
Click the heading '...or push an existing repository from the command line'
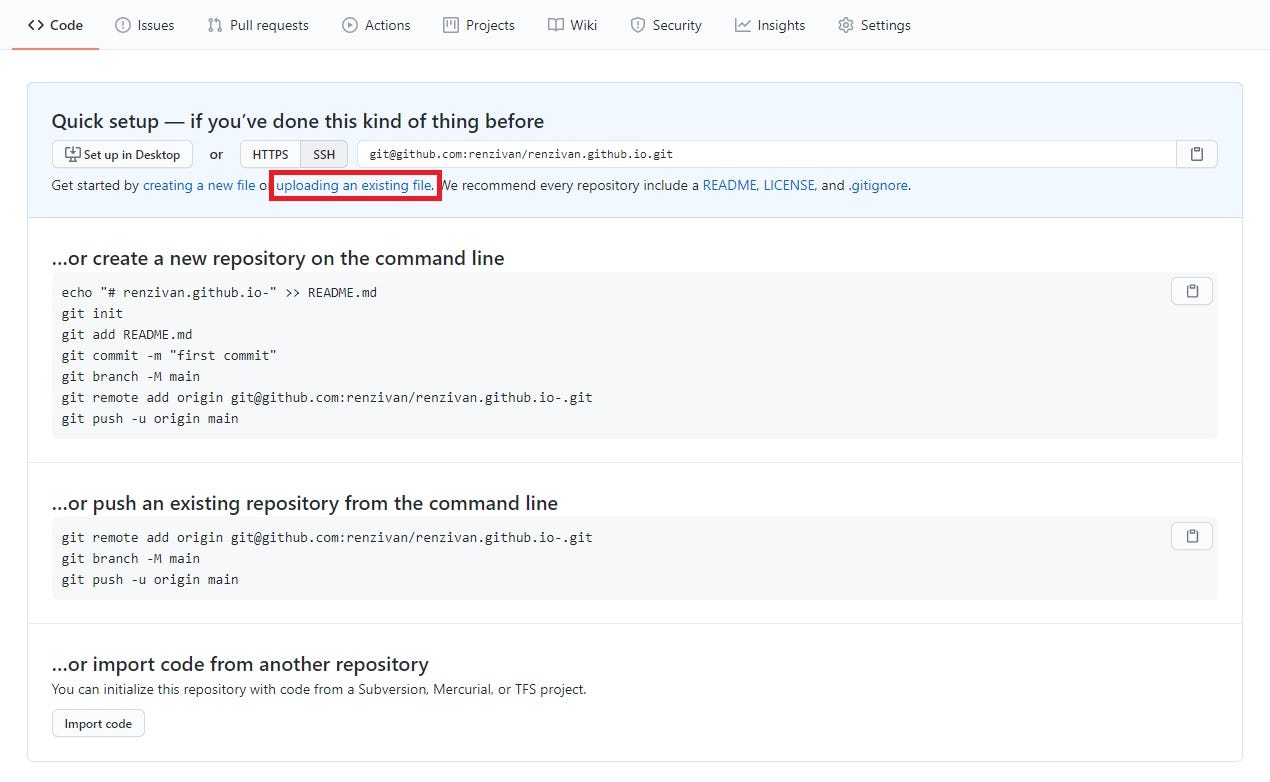(x=305, y=503)
